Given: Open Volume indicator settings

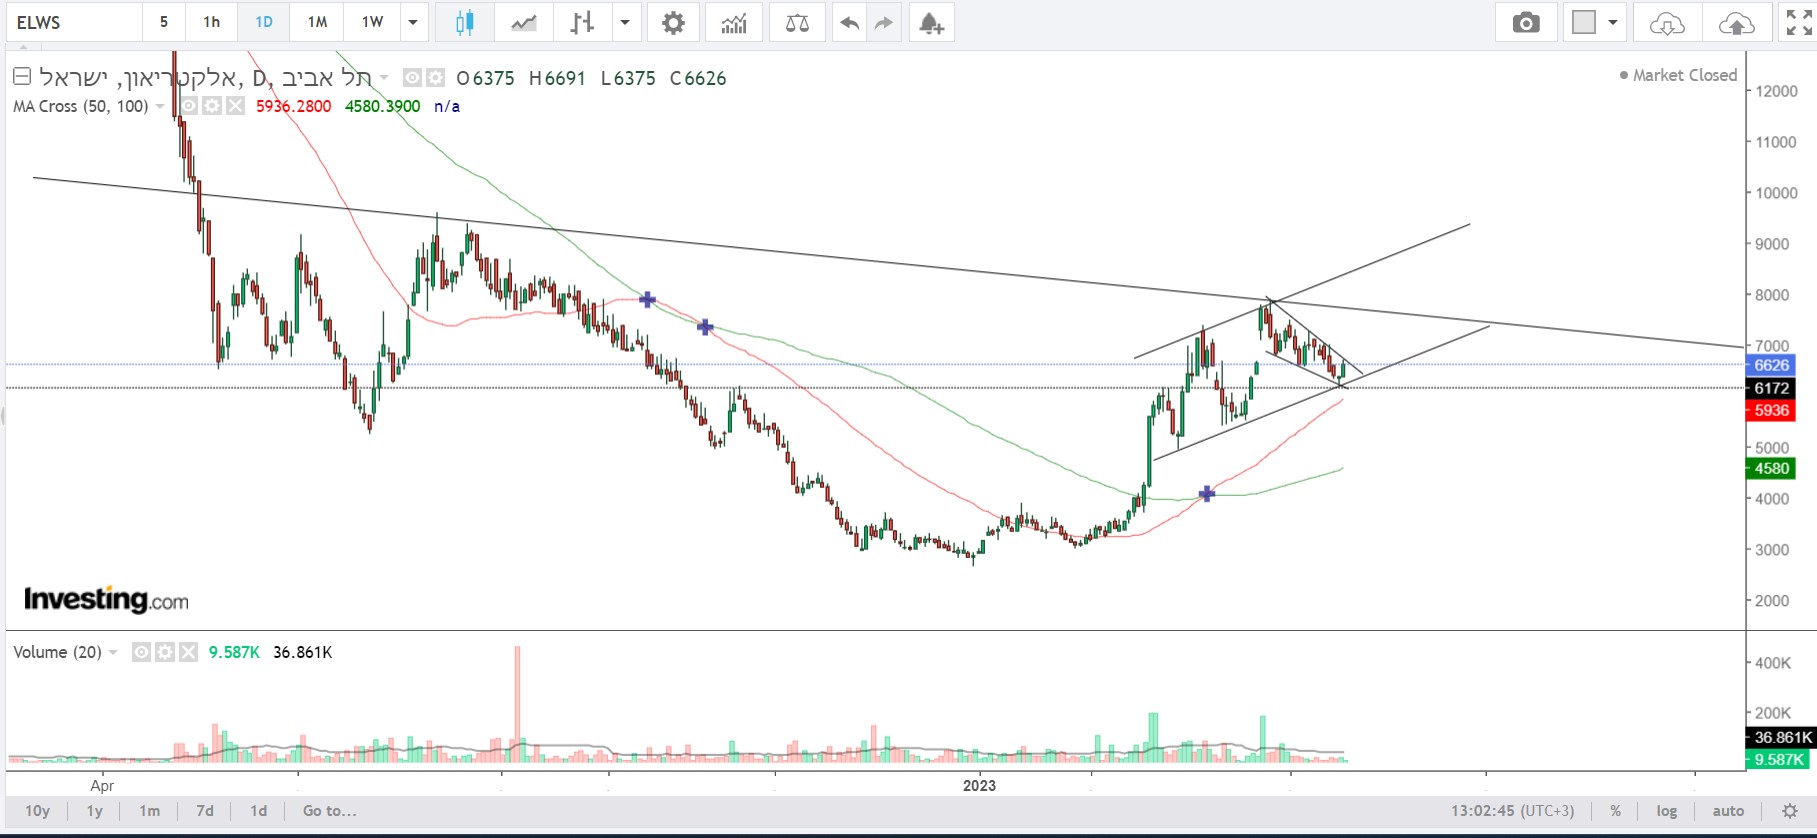Looking at the screenshot, I should [x=165, y=652].
